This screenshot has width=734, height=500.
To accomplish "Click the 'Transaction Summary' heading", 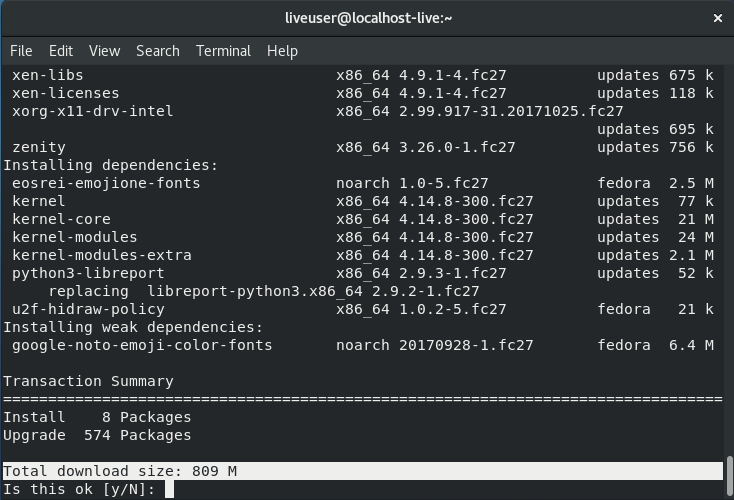I will click(88, 381).
